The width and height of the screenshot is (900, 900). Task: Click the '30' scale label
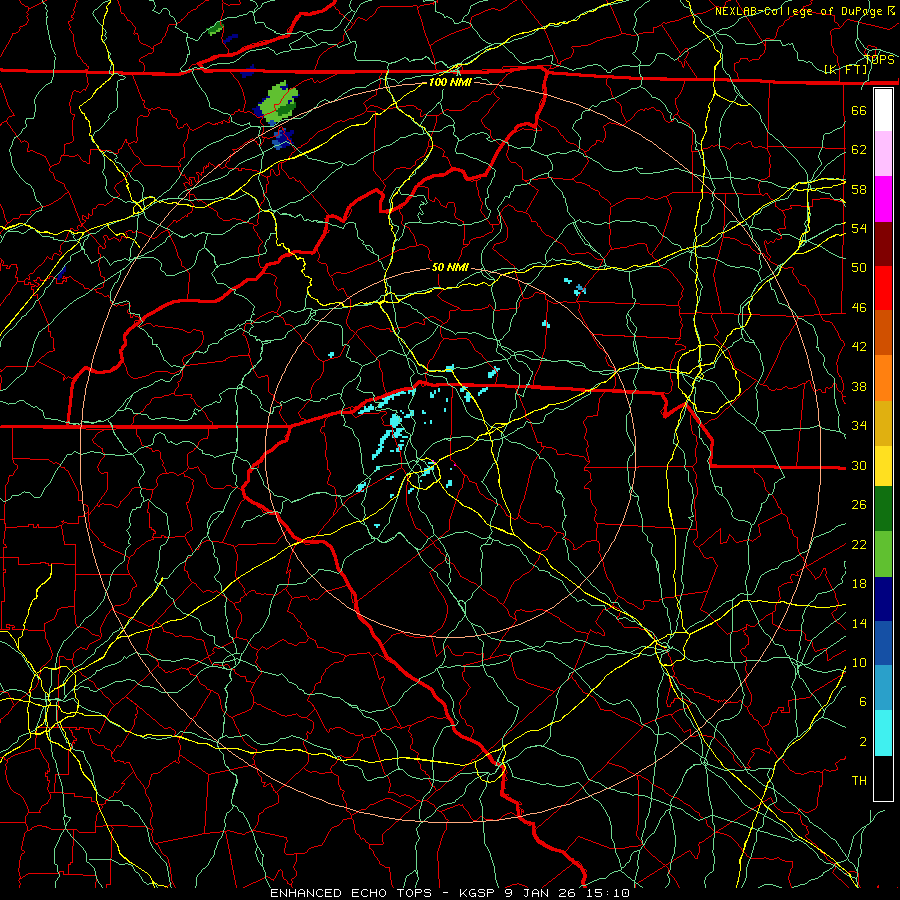pyautogui.click(x=859, y=465)
